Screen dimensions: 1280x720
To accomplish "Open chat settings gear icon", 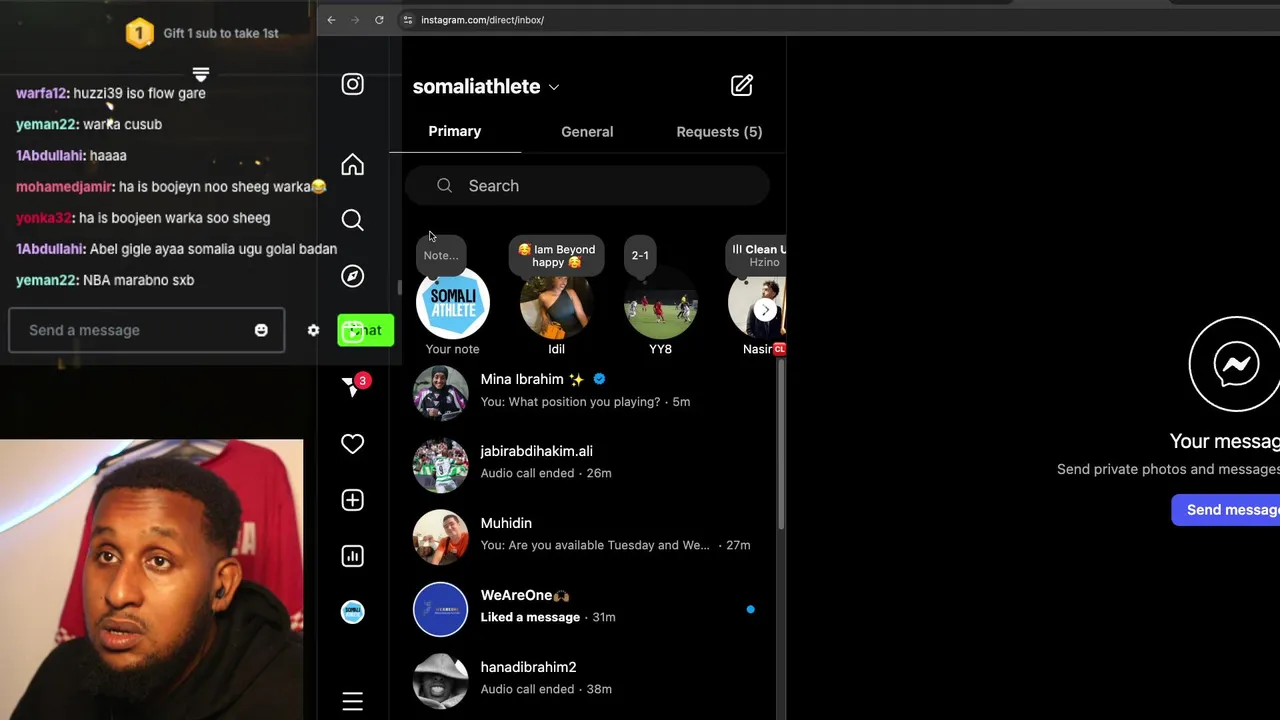I will (313, 330).
